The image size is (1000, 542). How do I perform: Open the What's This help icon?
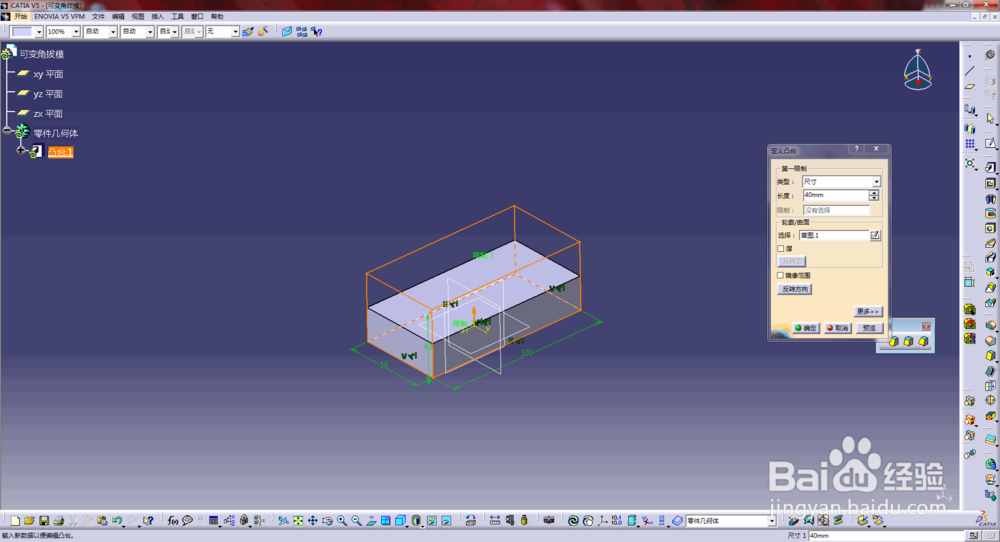click(148, 521)
